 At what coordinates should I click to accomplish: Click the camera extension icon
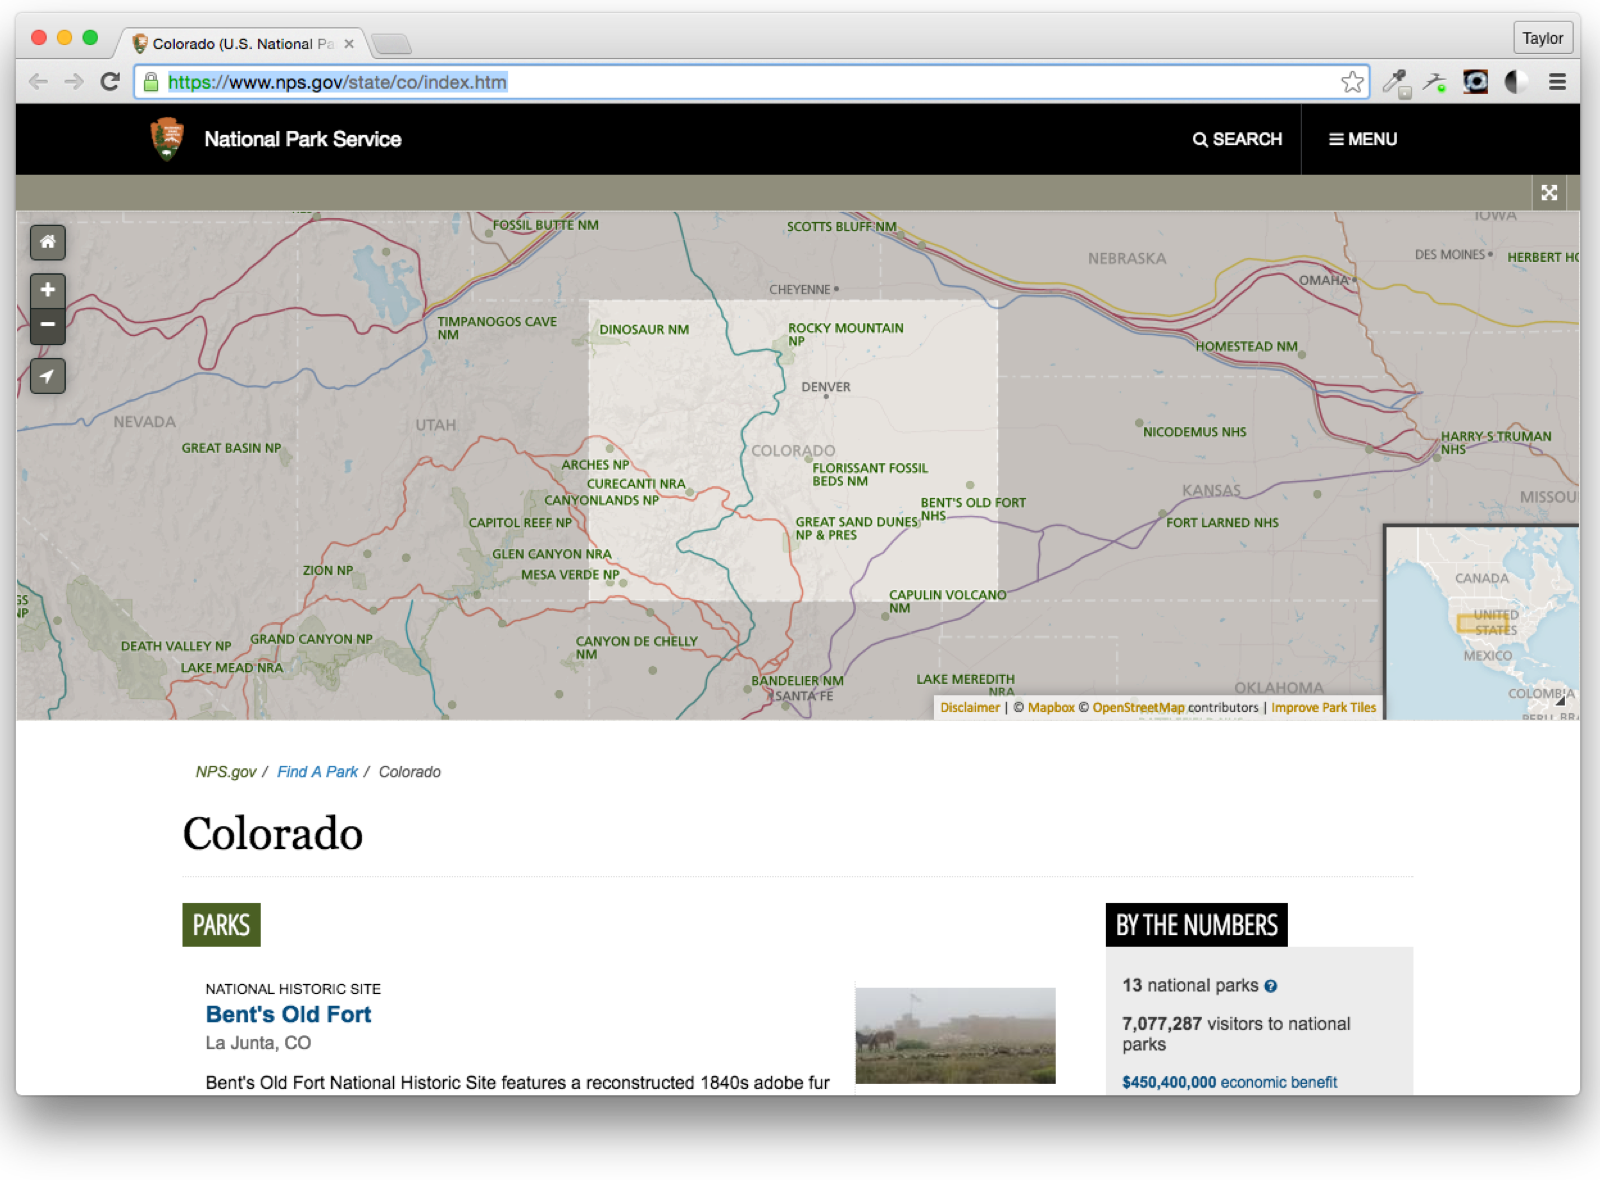click(x=1475, y=82)
